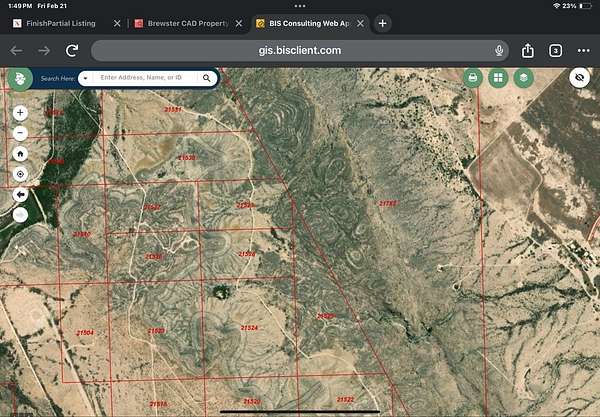Zoom in on the map
This screenshot has height=417, width=600.
coord(20,113)
